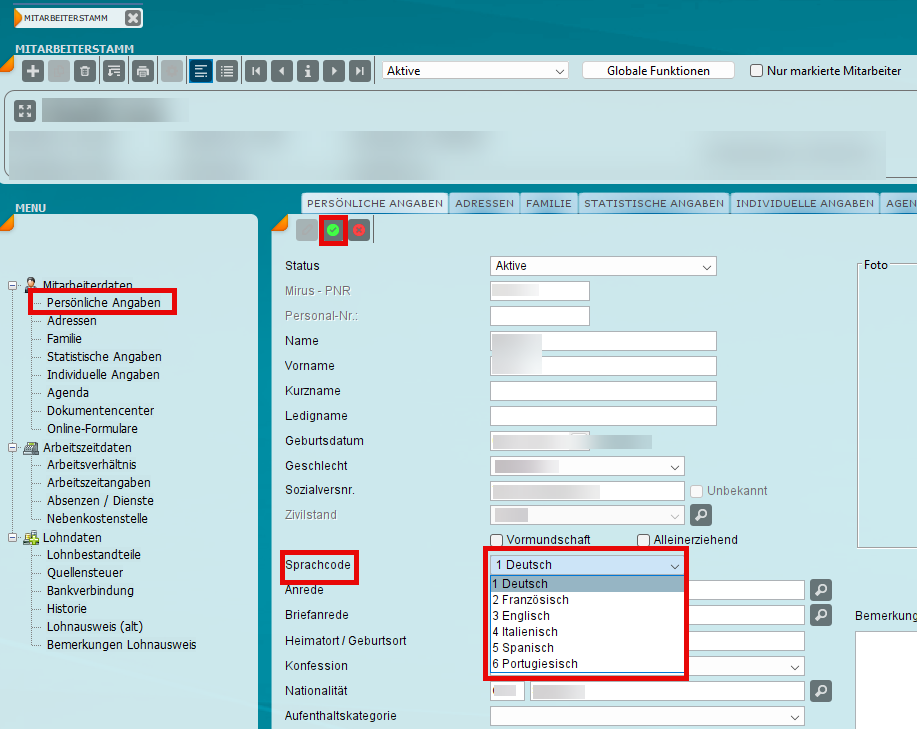Collapse the Arbeitszeitdaten tree node

pyautogui.click(x=13, y=448)
